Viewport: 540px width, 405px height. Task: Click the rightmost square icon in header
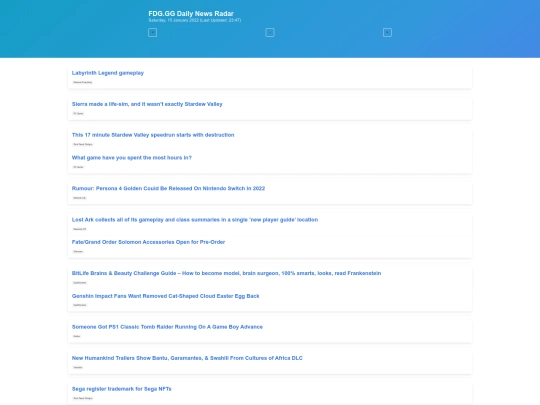[x=387, y=32]
